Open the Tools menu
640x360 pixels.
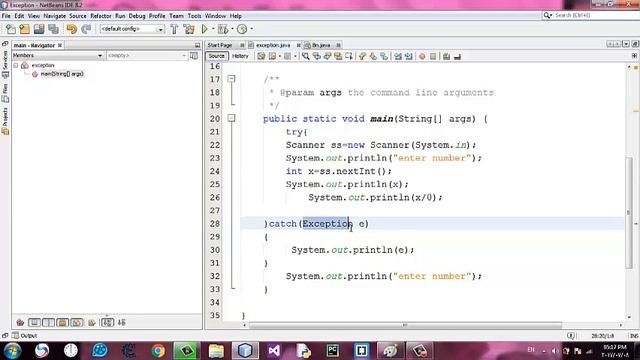tap(194, 16)
